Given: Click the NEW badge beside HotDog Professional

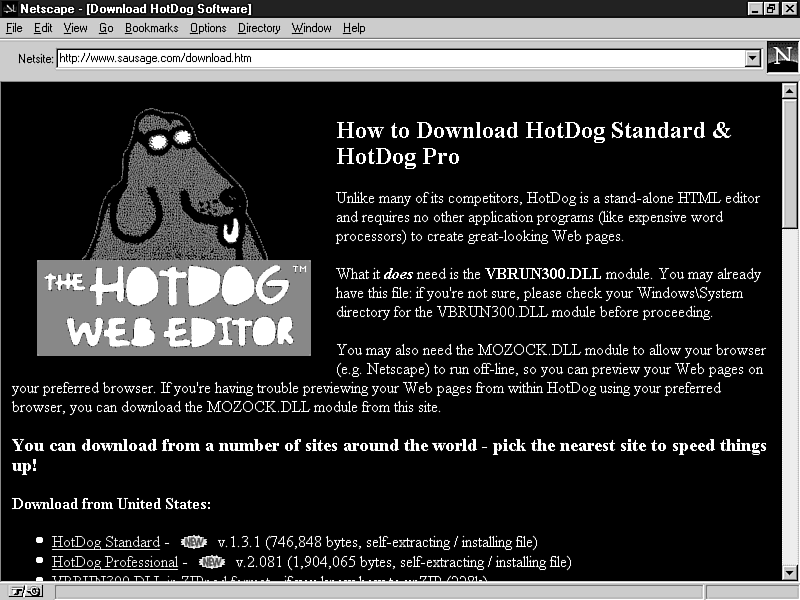Looking at the screenshot, I should pyautogui.click(x=212, y=562).
